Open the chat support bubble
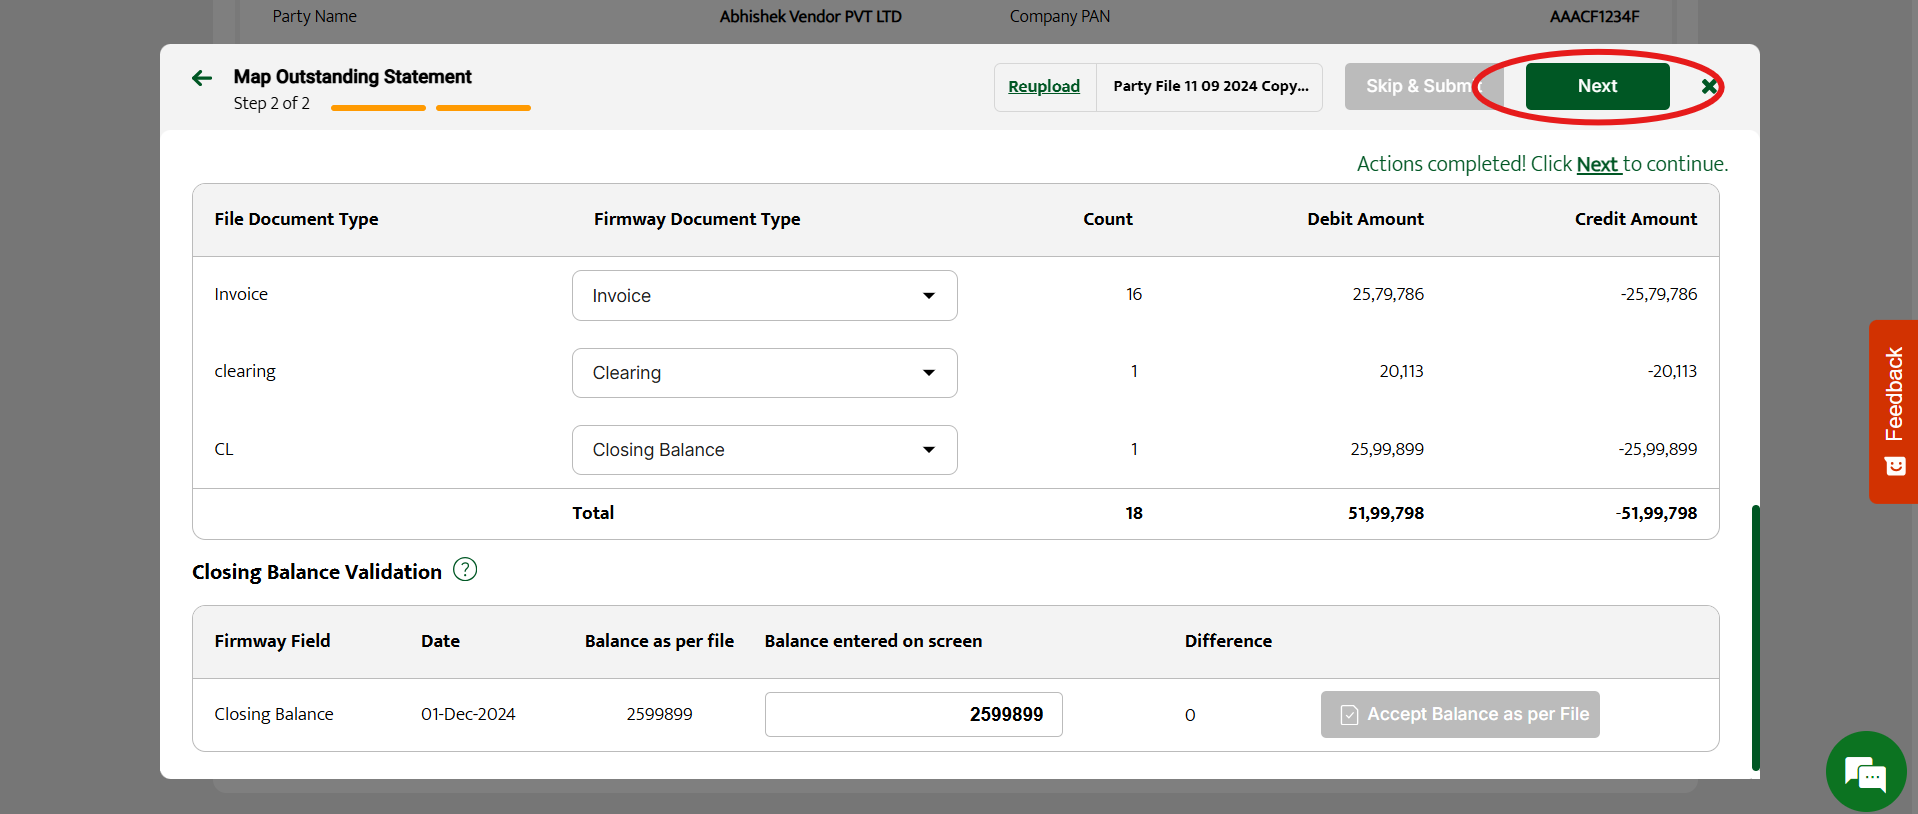The image size is (1918, 814). click(1865, 772)
